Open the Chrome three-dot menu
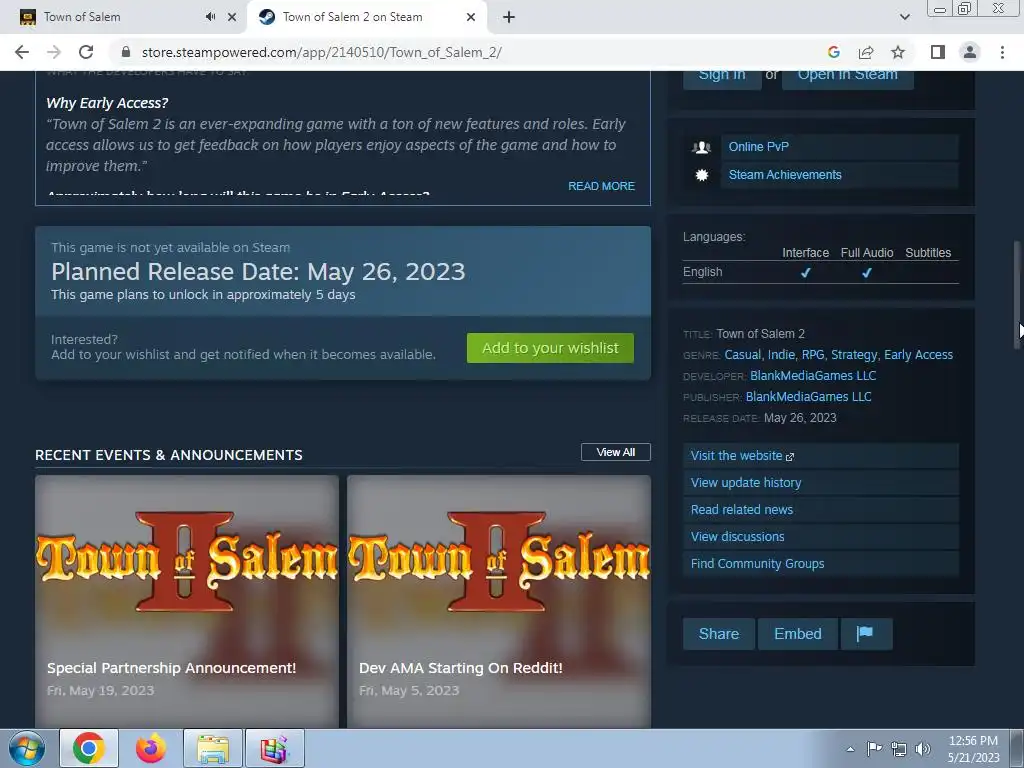Image resolution: width=1024 pixels, height=768 pixels. pyautogui.click(x=1002, y=52)
